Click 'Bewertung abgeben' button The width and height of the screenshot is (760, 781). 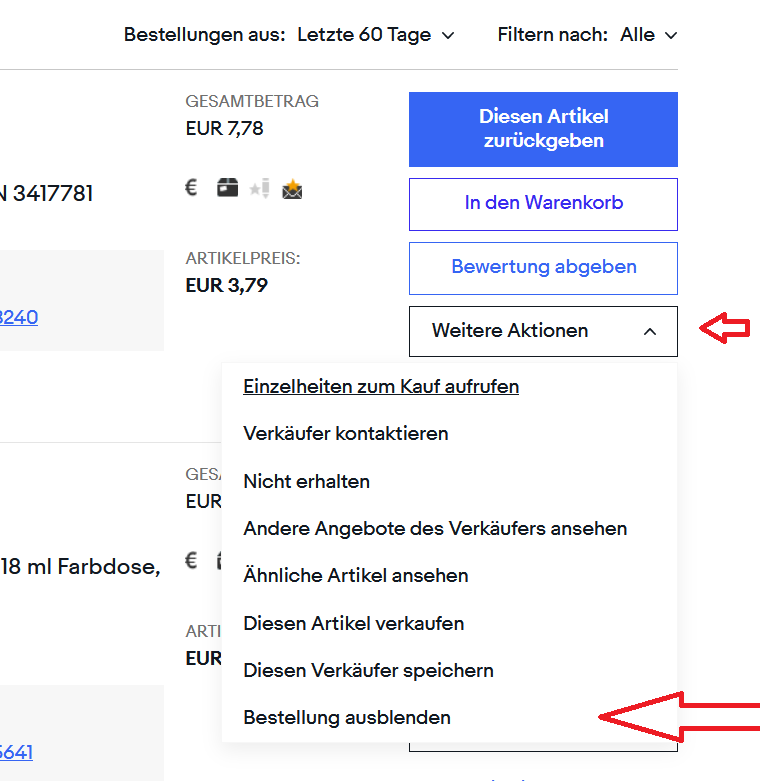point(543,267)
